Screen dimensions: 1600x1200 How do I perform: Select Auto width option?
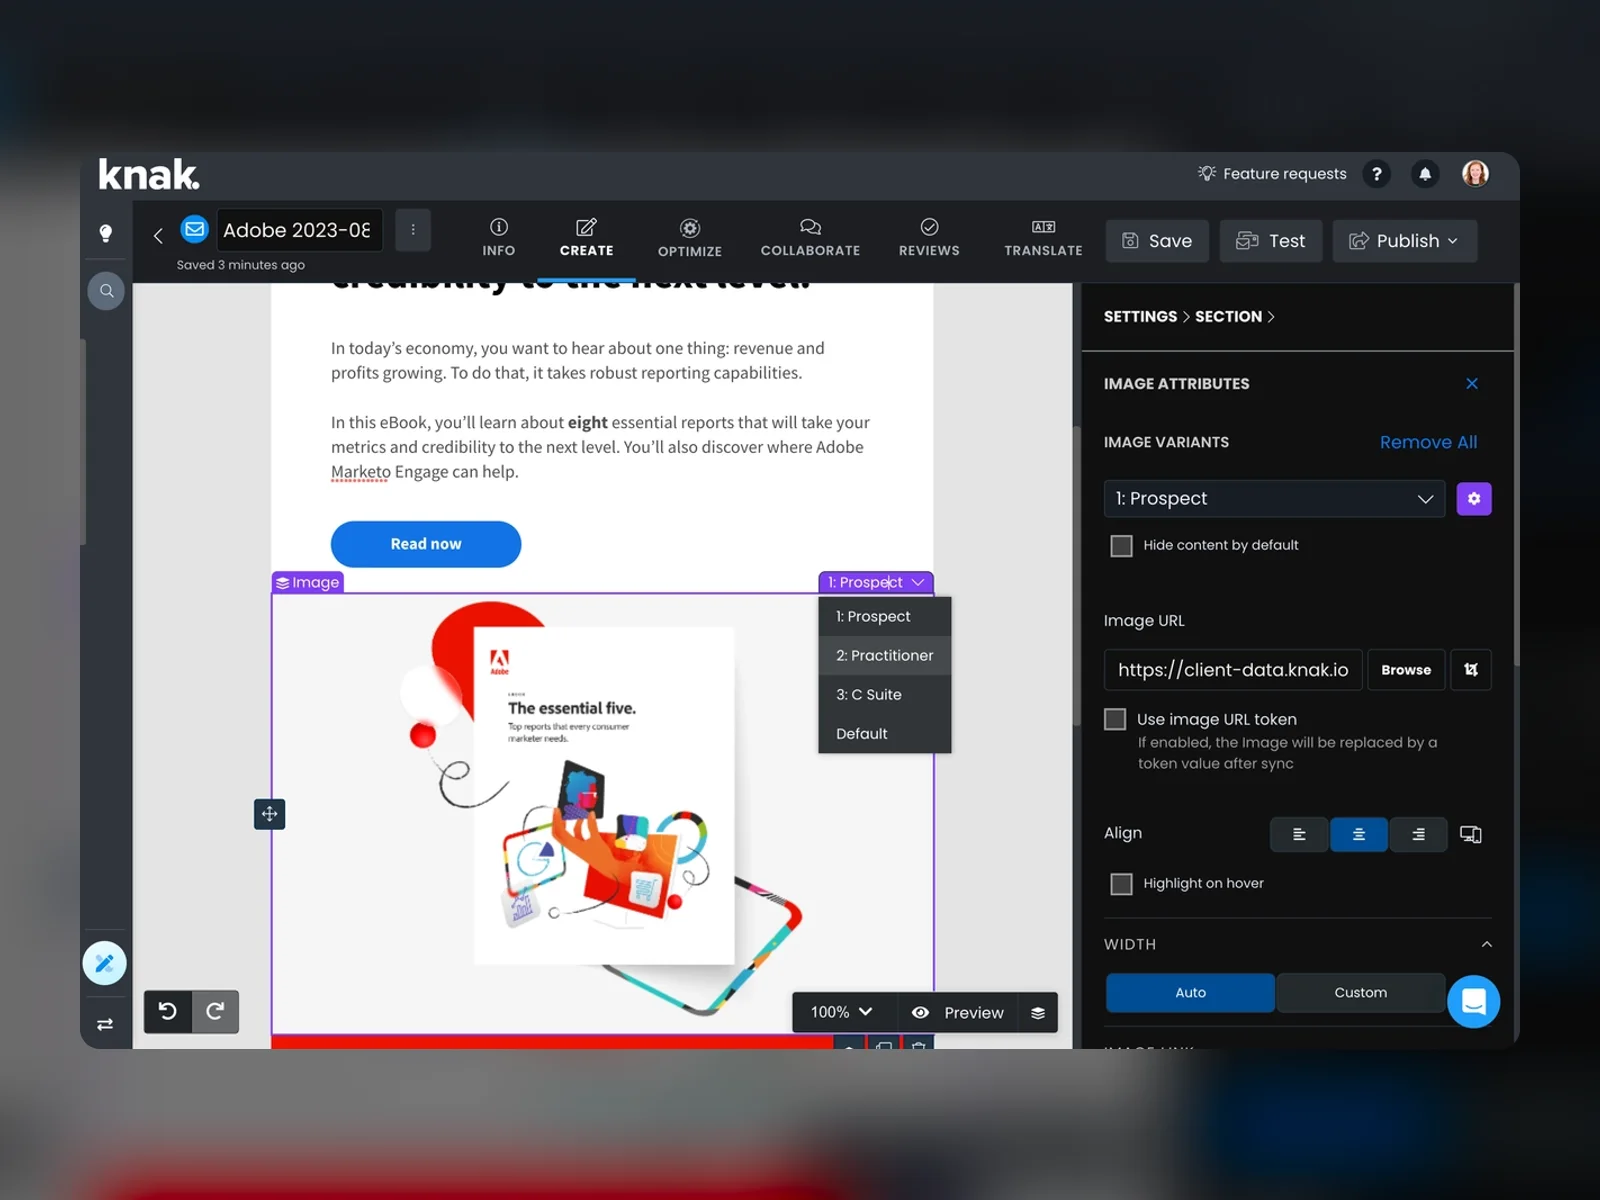point(1190,992)
